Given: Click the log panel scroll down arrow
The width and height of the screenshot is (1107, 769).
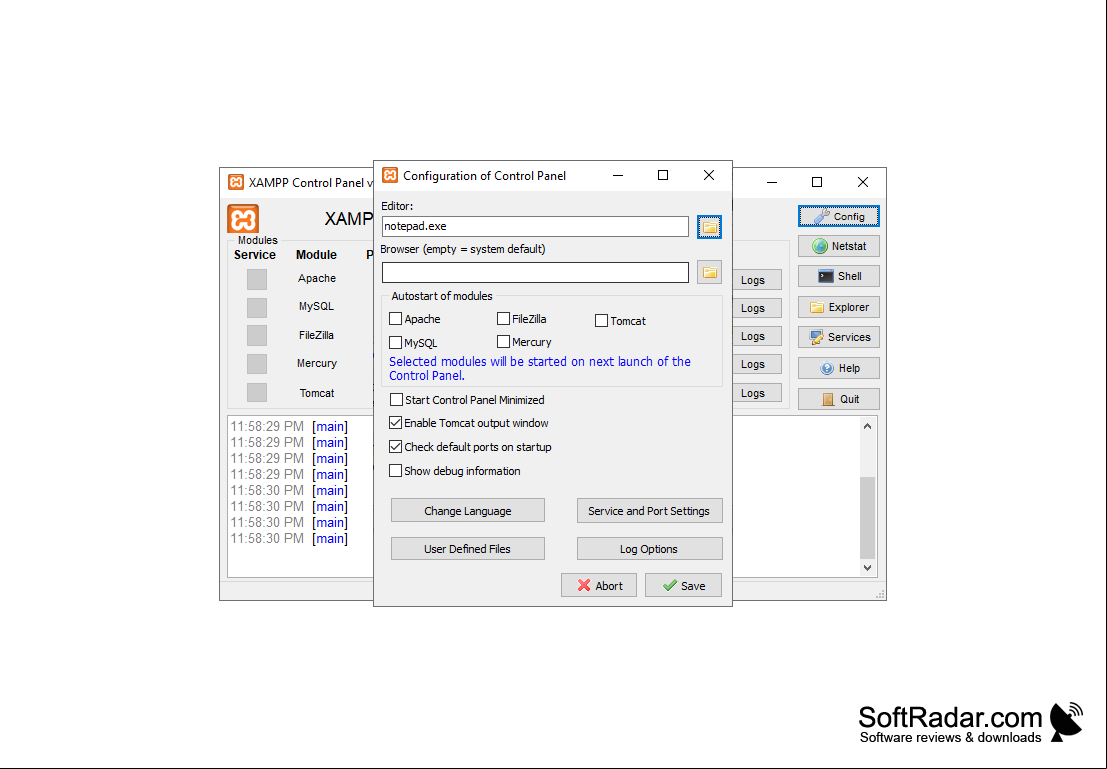Looking at the screenshot, I should coord(868,567).
